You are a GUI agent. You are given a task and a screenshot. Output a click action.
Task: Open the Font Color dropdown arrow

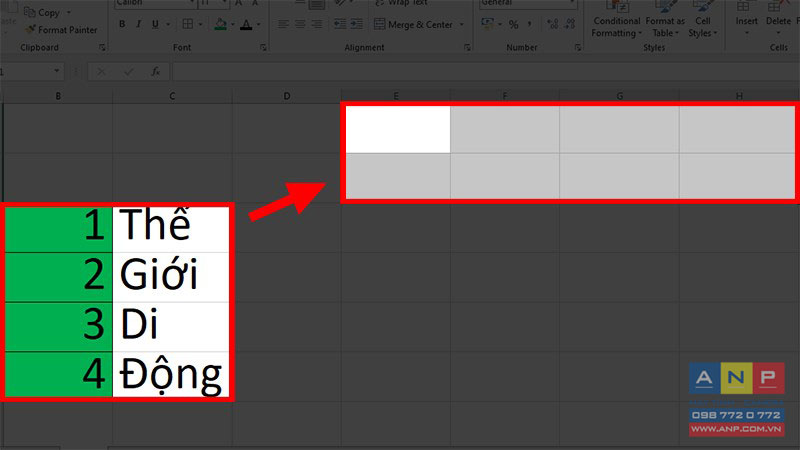(259, 24)
